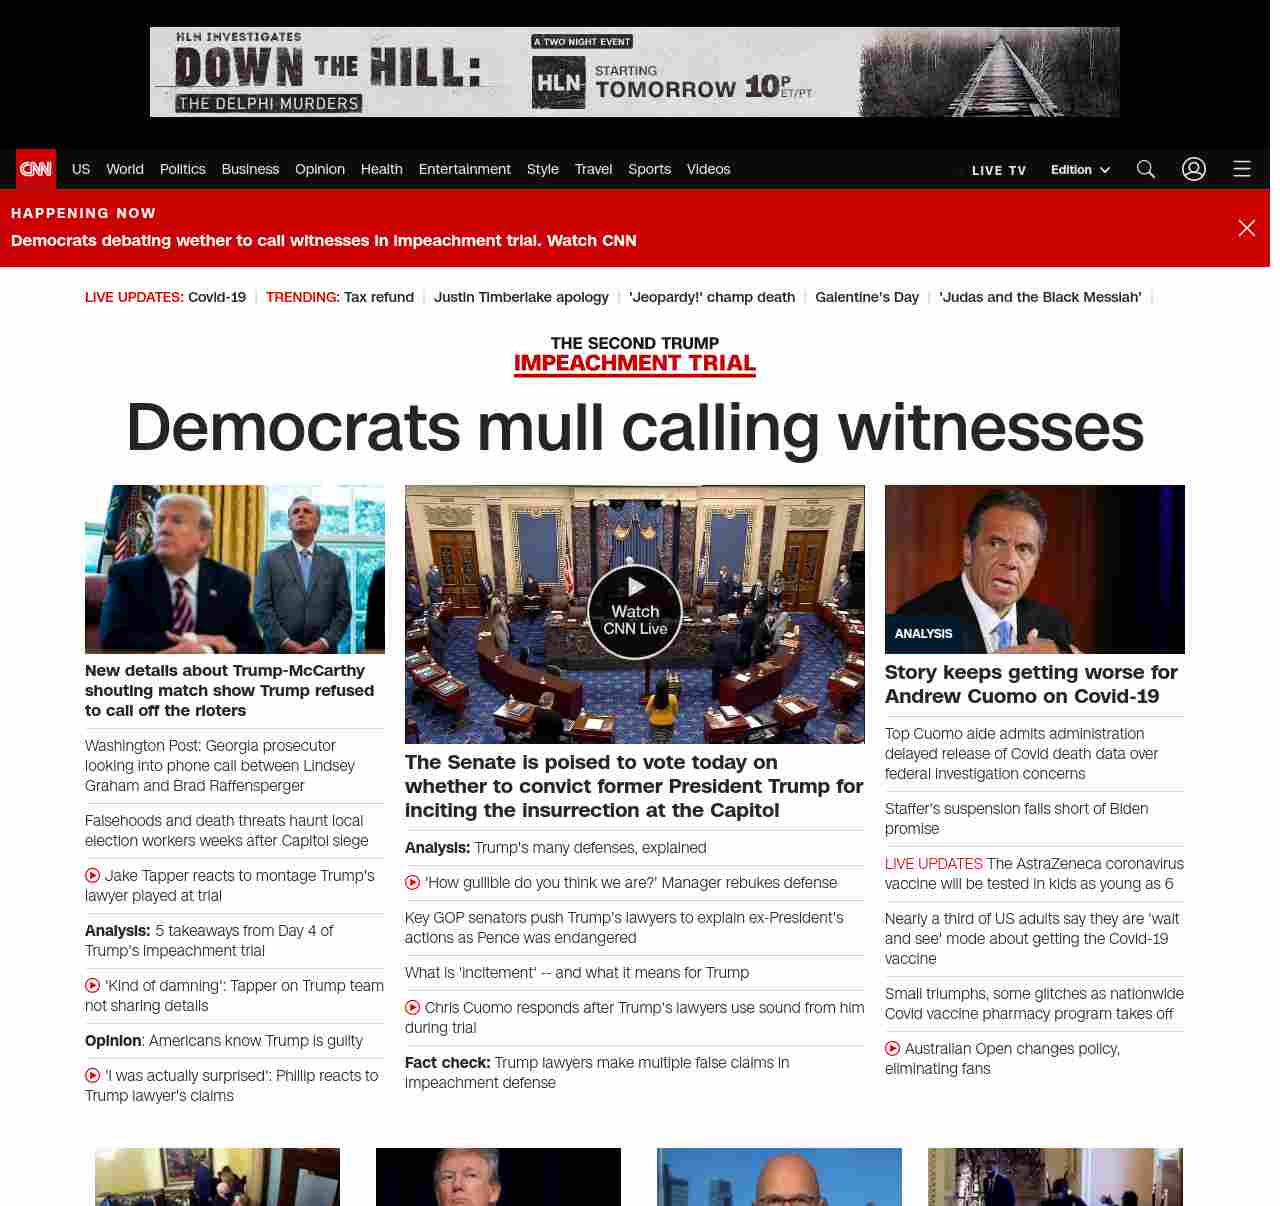Open the Tax refund trending link

pyautogui.click(x=378, y=297)
